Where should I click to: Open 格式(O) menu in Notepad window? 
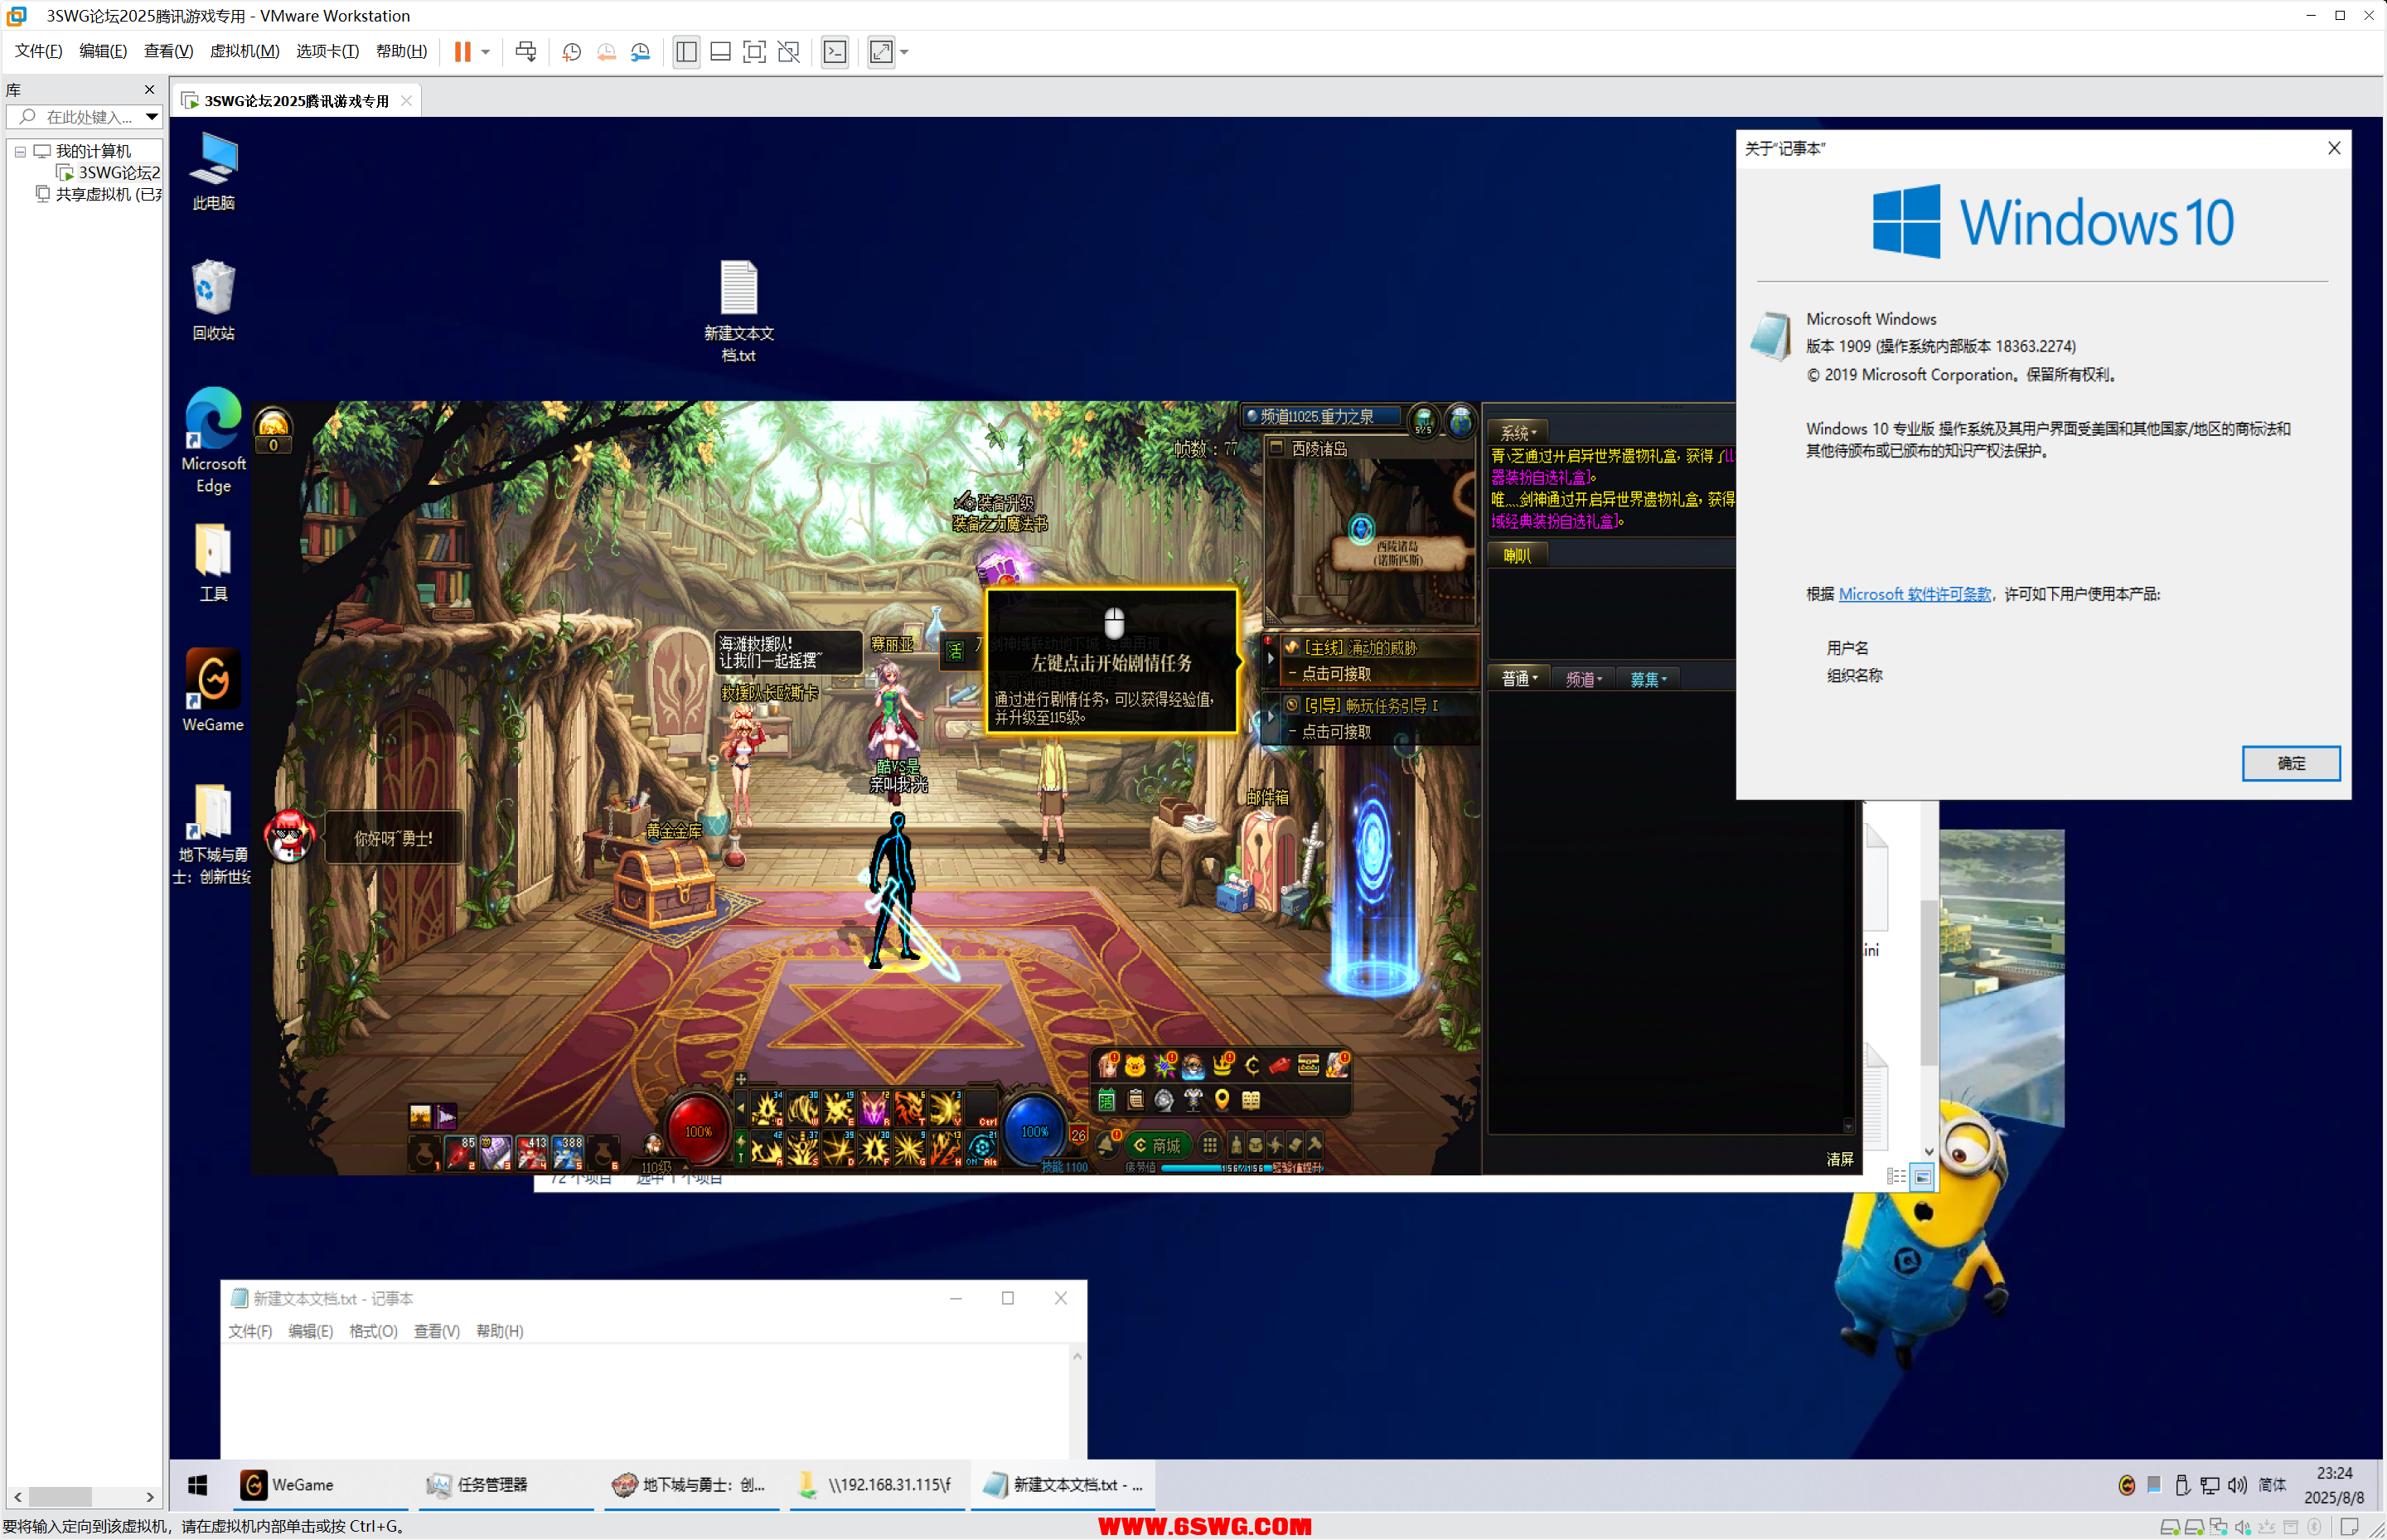[373, 1332]
